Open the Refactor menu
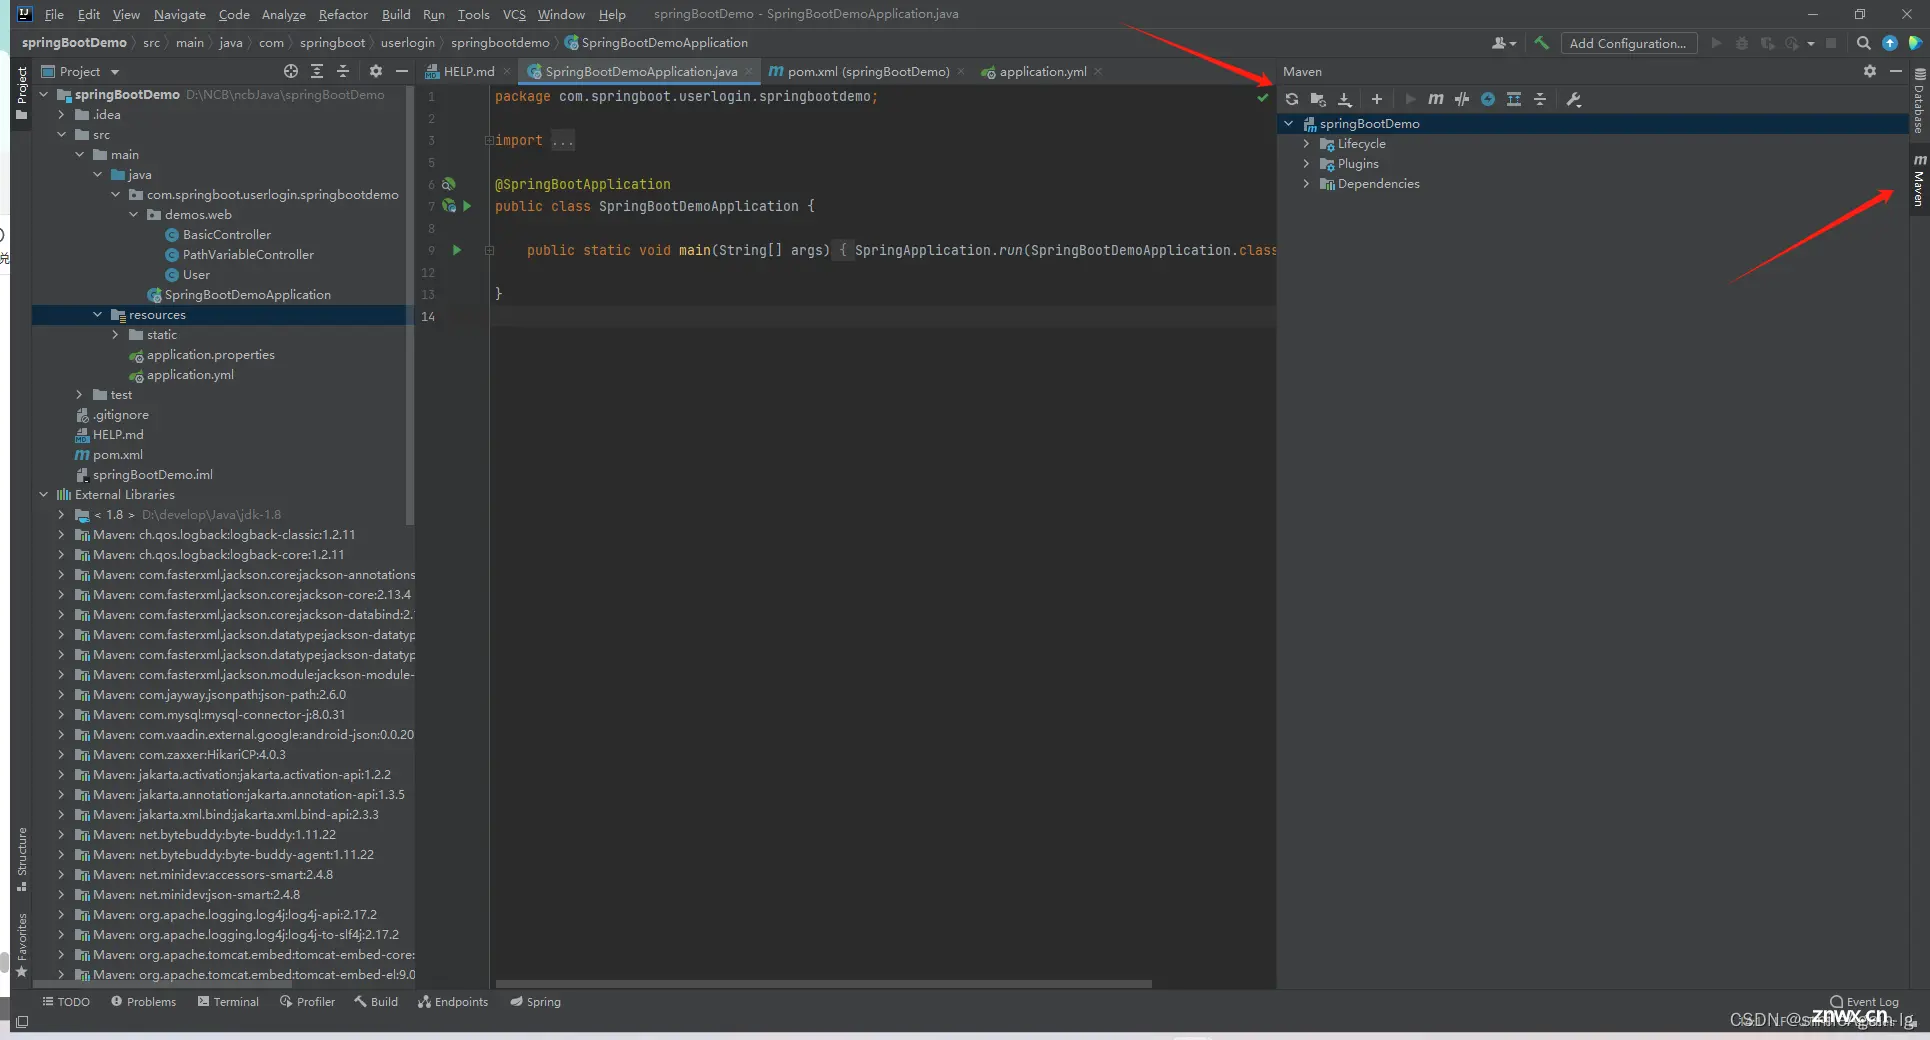Image resolution: width=1930 pixels, height=1040 pixels. click(x=343, y=14)
